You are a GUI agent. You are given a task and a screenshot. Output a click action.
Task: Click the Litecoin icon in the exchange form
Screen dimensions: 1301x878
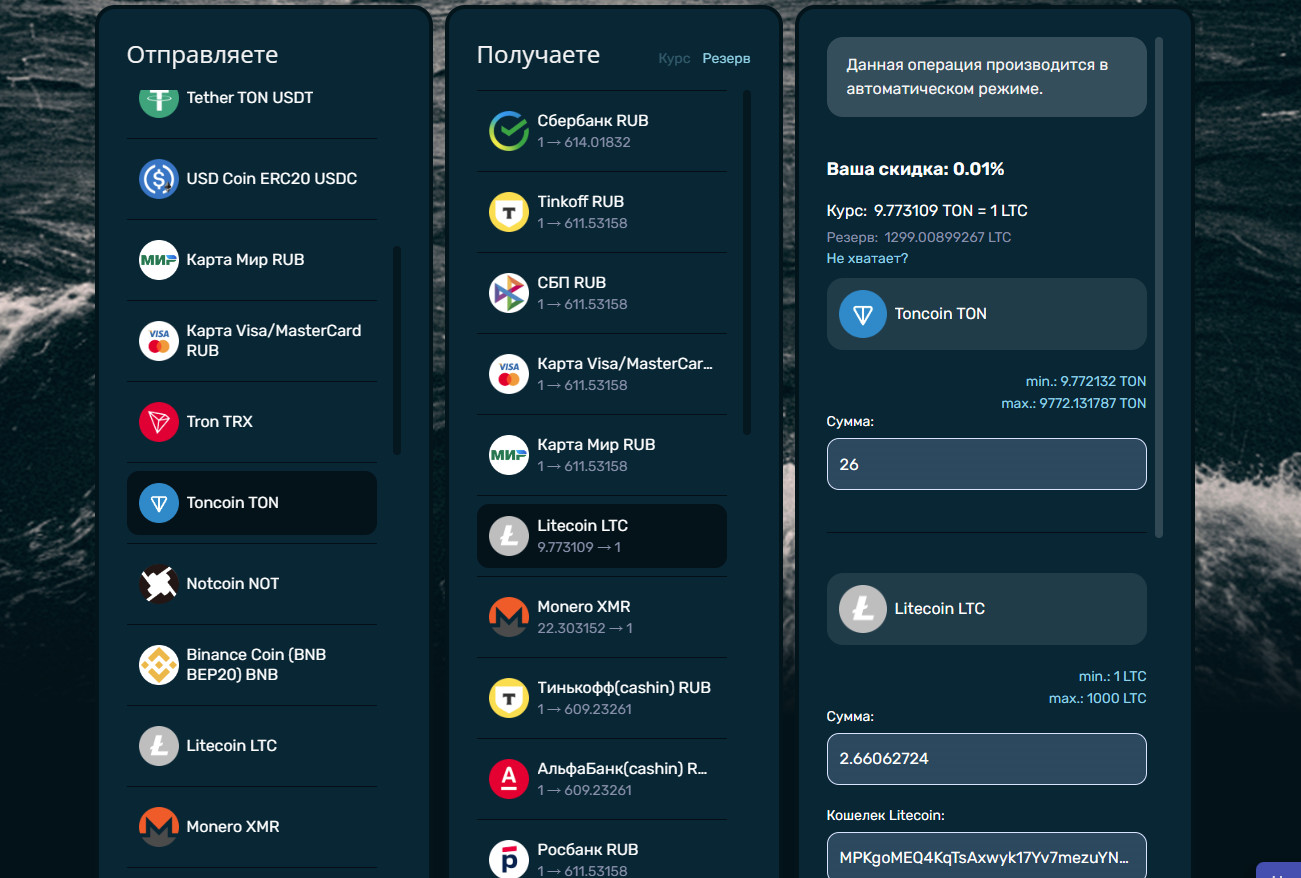click(x=862, y=609)
